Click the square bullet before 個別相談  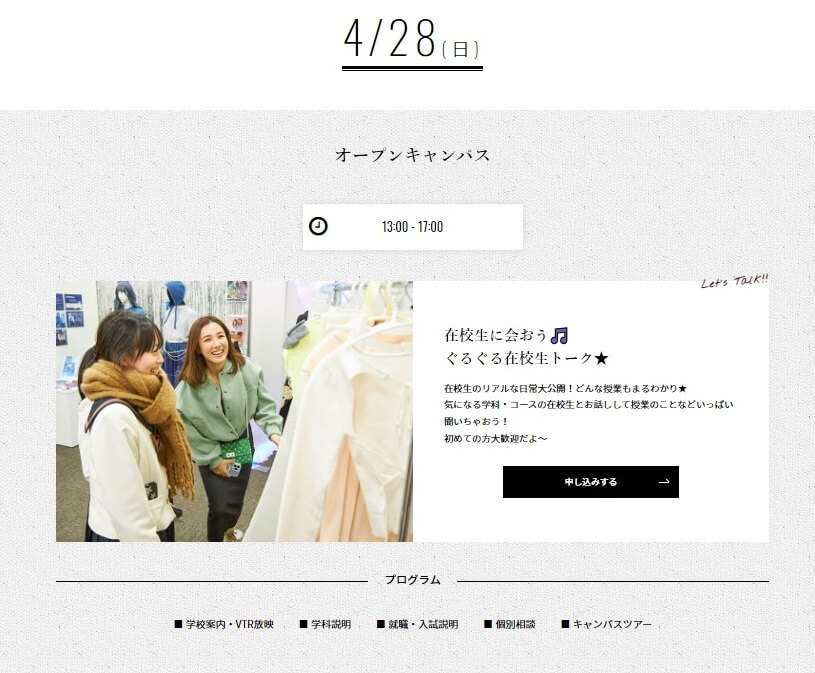(x=488, y=624)
